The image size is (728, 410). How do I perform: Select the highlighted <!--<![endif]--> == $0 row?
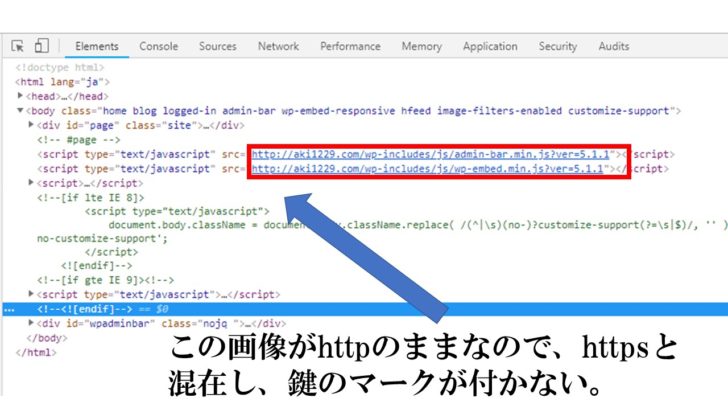pyautogui.click(x=365, y=309)
